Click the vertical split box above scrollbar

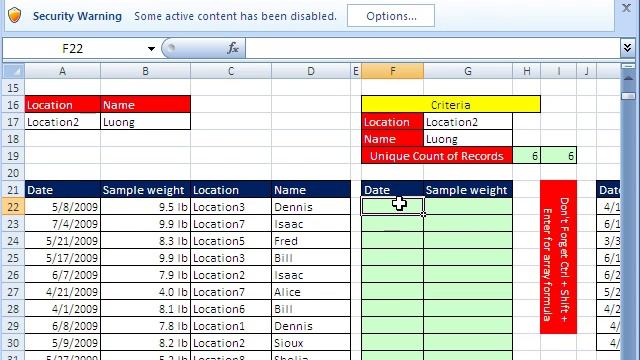[x=628, y=66]
